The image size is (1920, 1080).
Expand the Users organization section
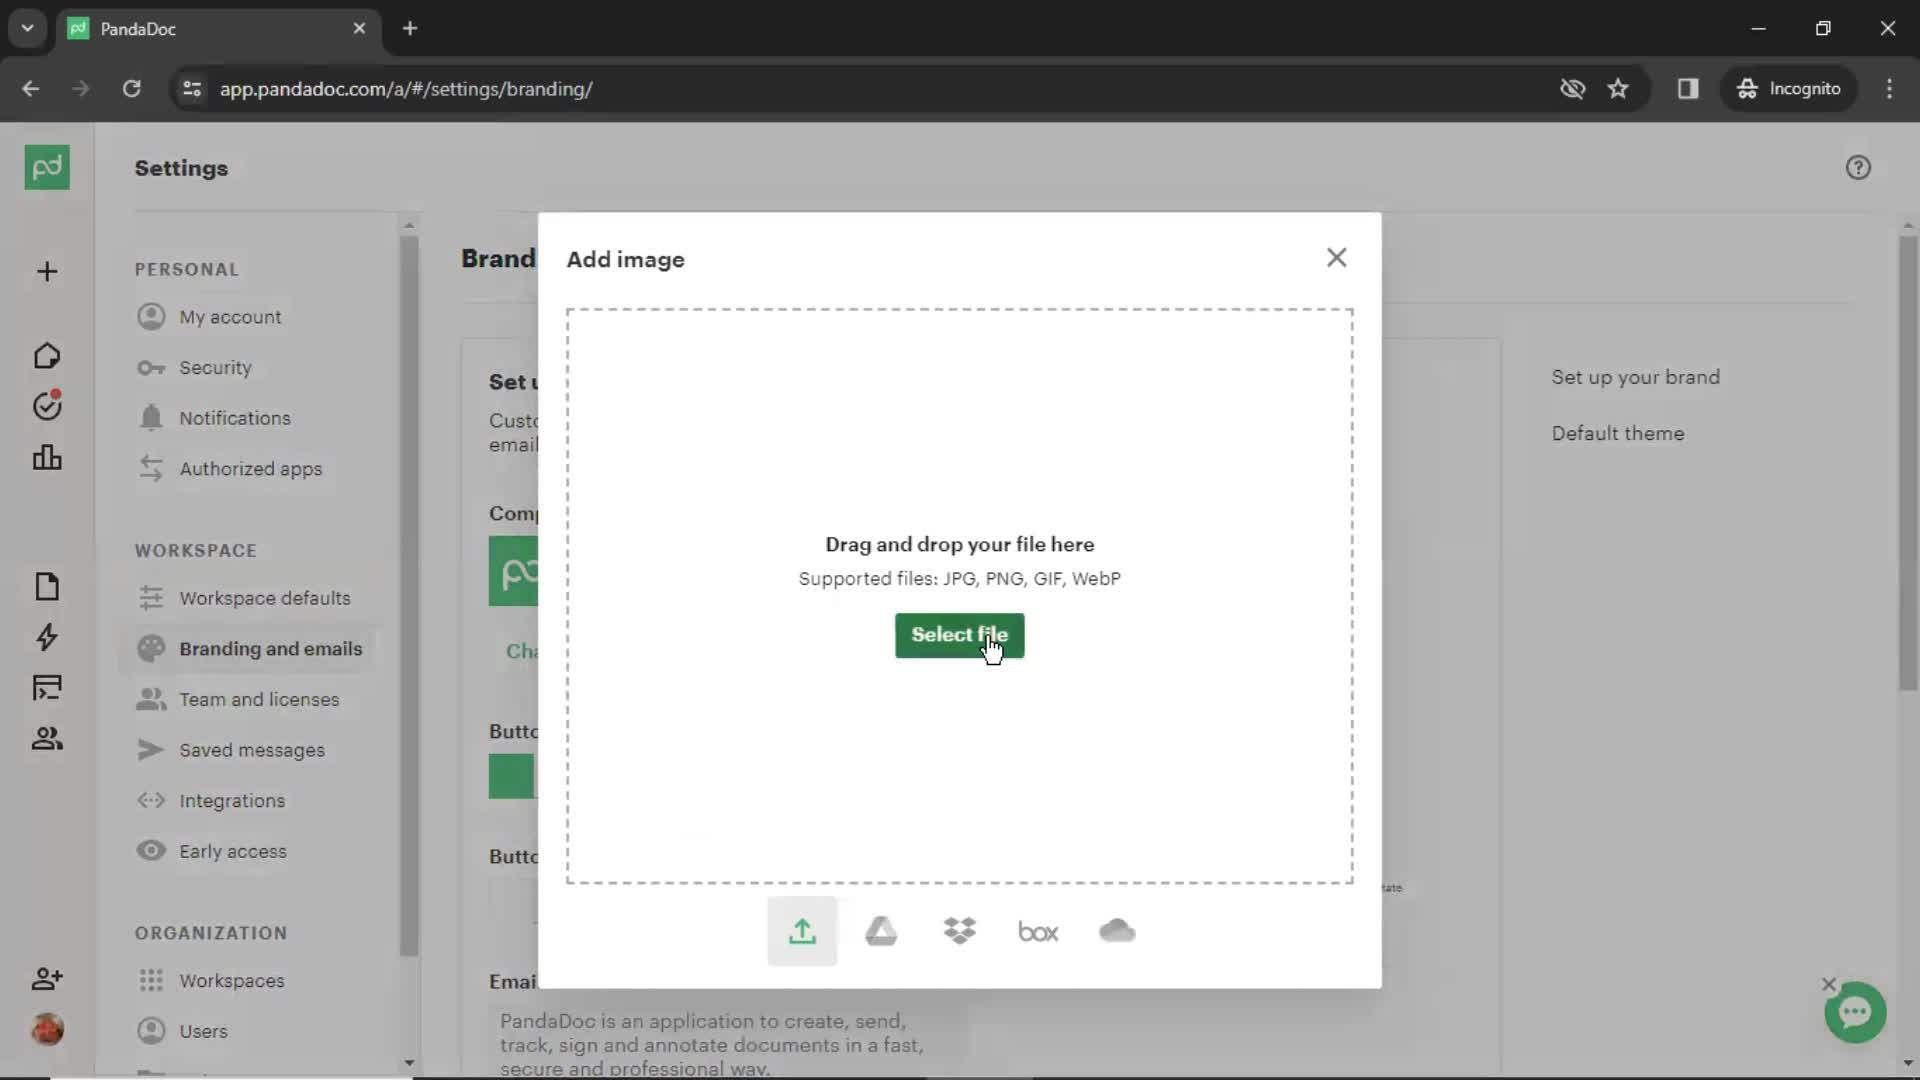click(x=204, y=1030)
